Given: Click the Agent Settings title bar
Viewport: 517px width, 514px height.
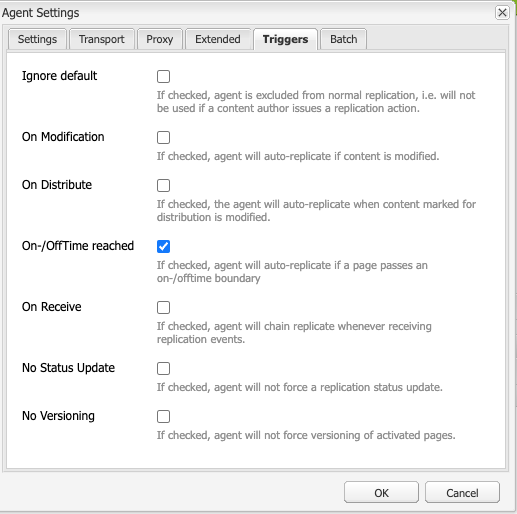Looking at the screenshot, I should click(x=247, y=13).
